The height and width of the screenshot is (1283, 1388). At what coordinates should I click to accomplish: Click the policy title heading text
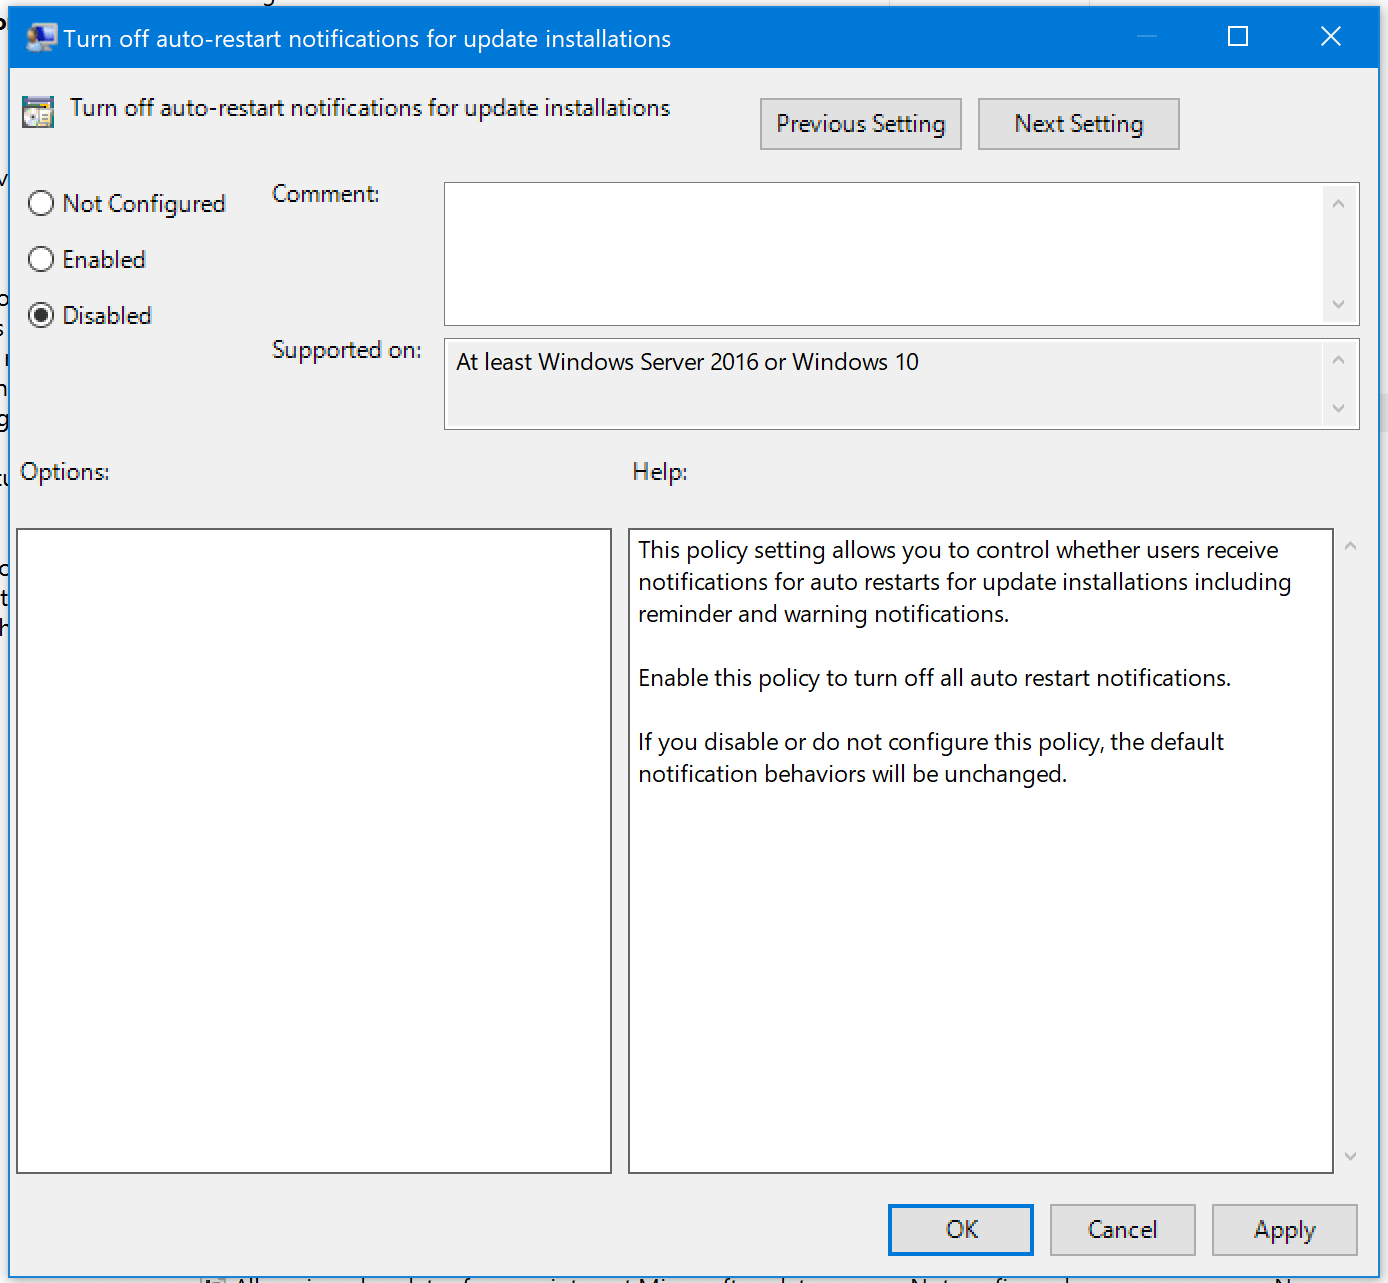[x=370, y=108]
